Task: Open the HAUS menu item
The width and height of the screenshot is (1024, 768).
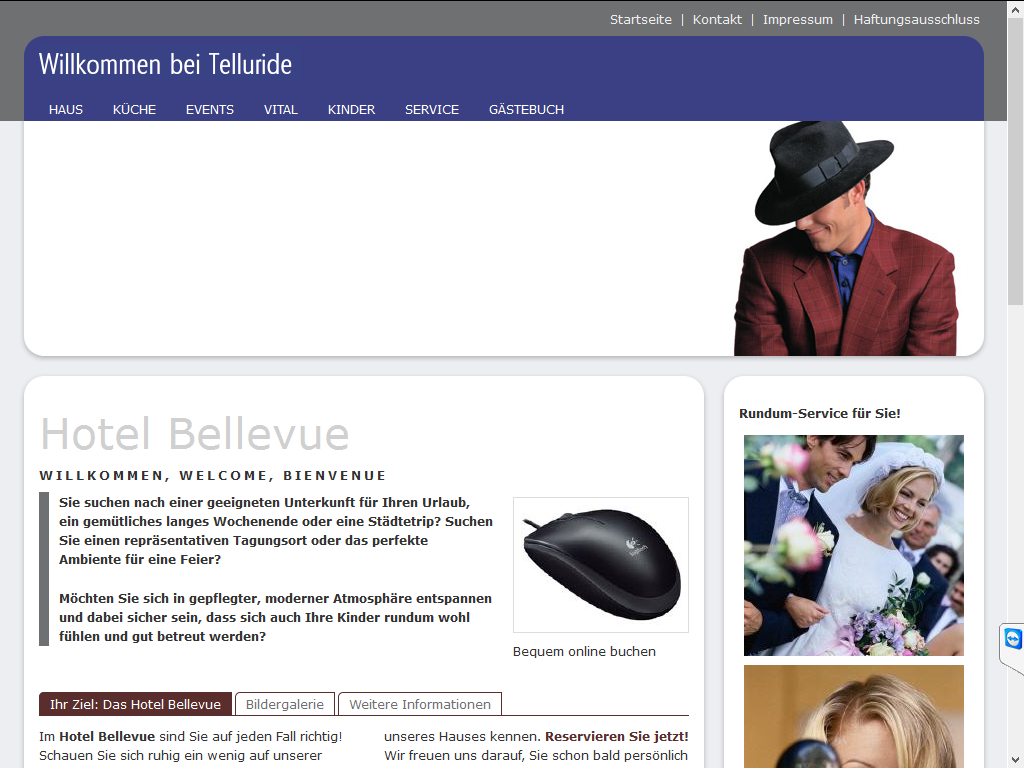Action: [66, 110]
